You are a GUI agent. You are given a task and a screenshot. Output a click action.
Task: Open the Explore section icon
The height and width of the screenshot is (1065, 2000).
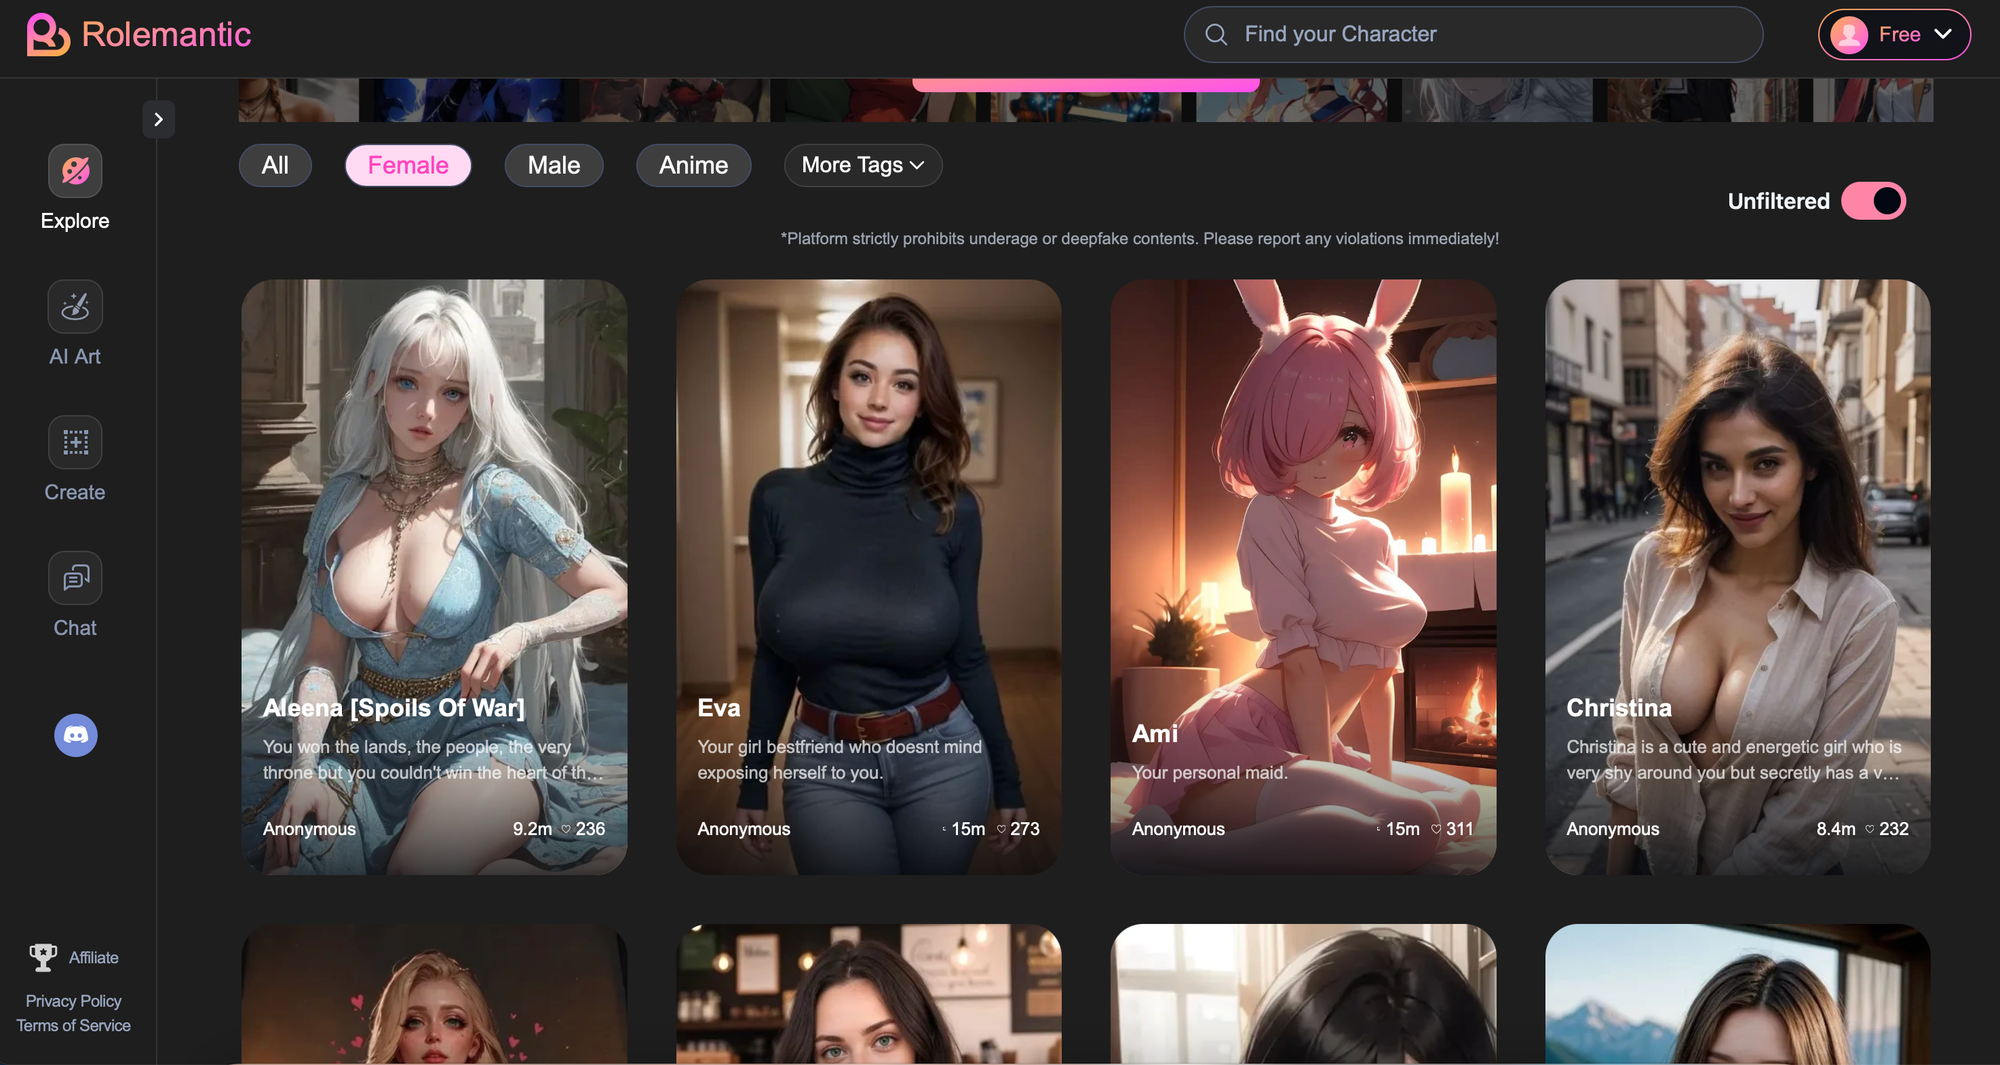click(75, 171)
